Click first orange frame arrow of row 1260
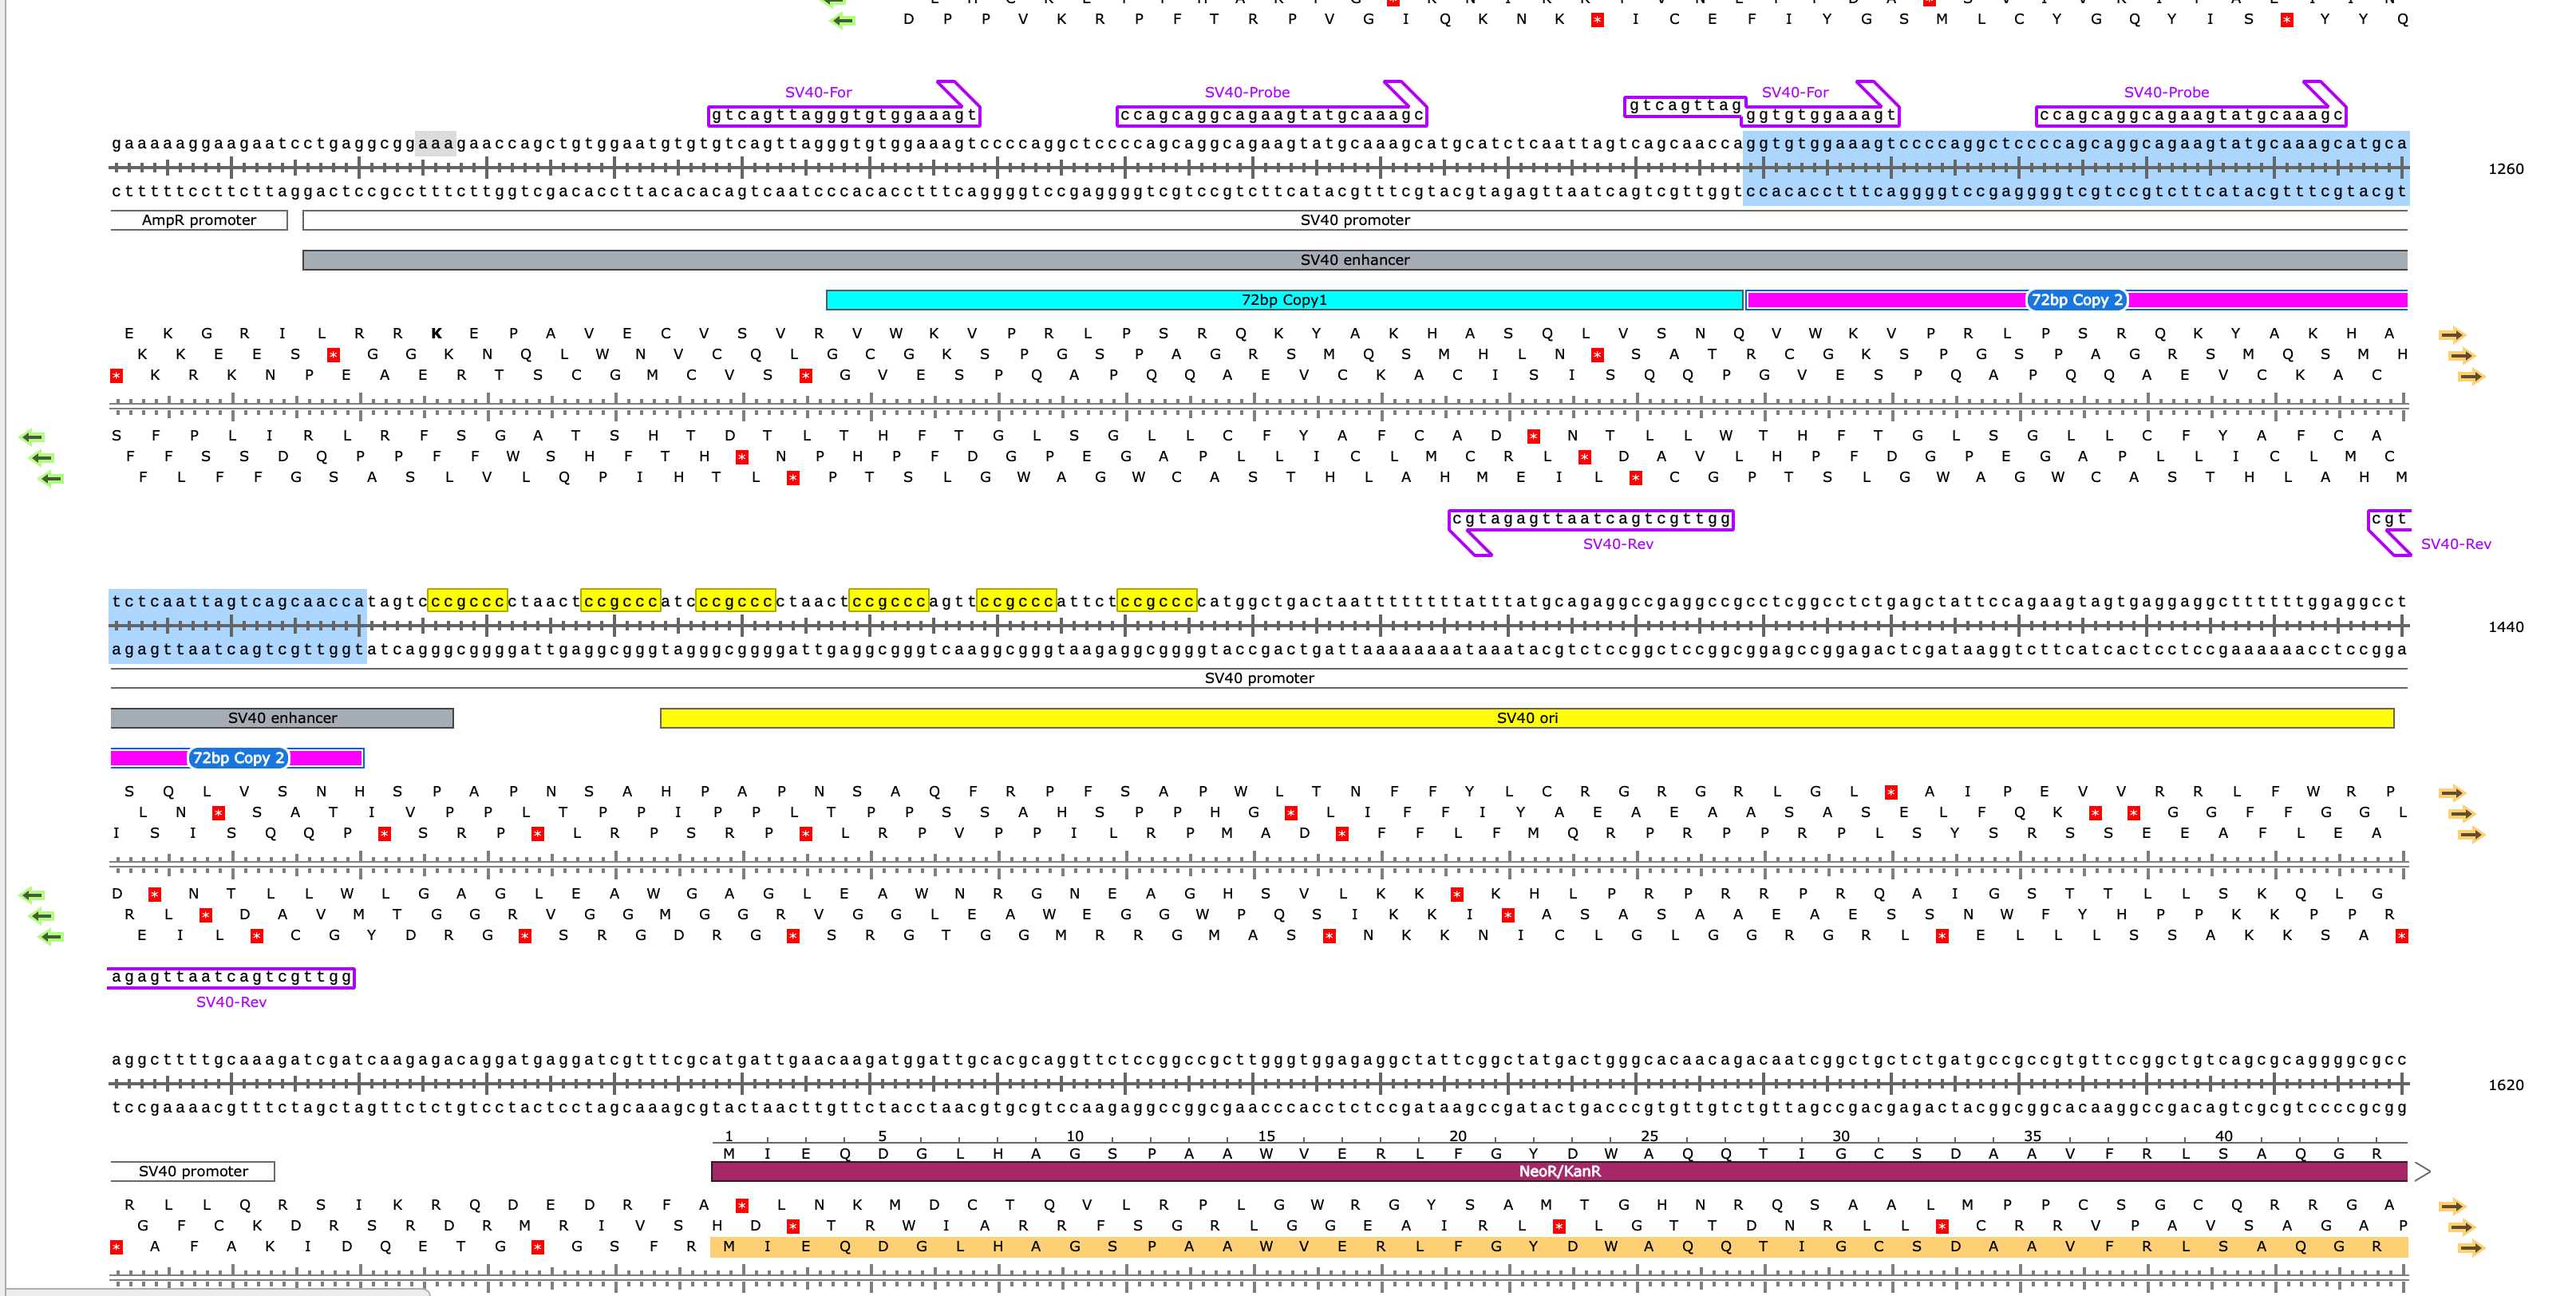The image size is (2576, 1296). point(2451,334)
